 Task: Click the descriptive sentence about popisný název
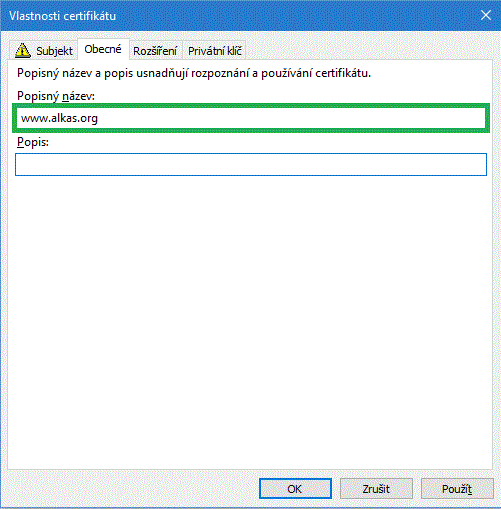pyautogui.click(x=194, y=73)
